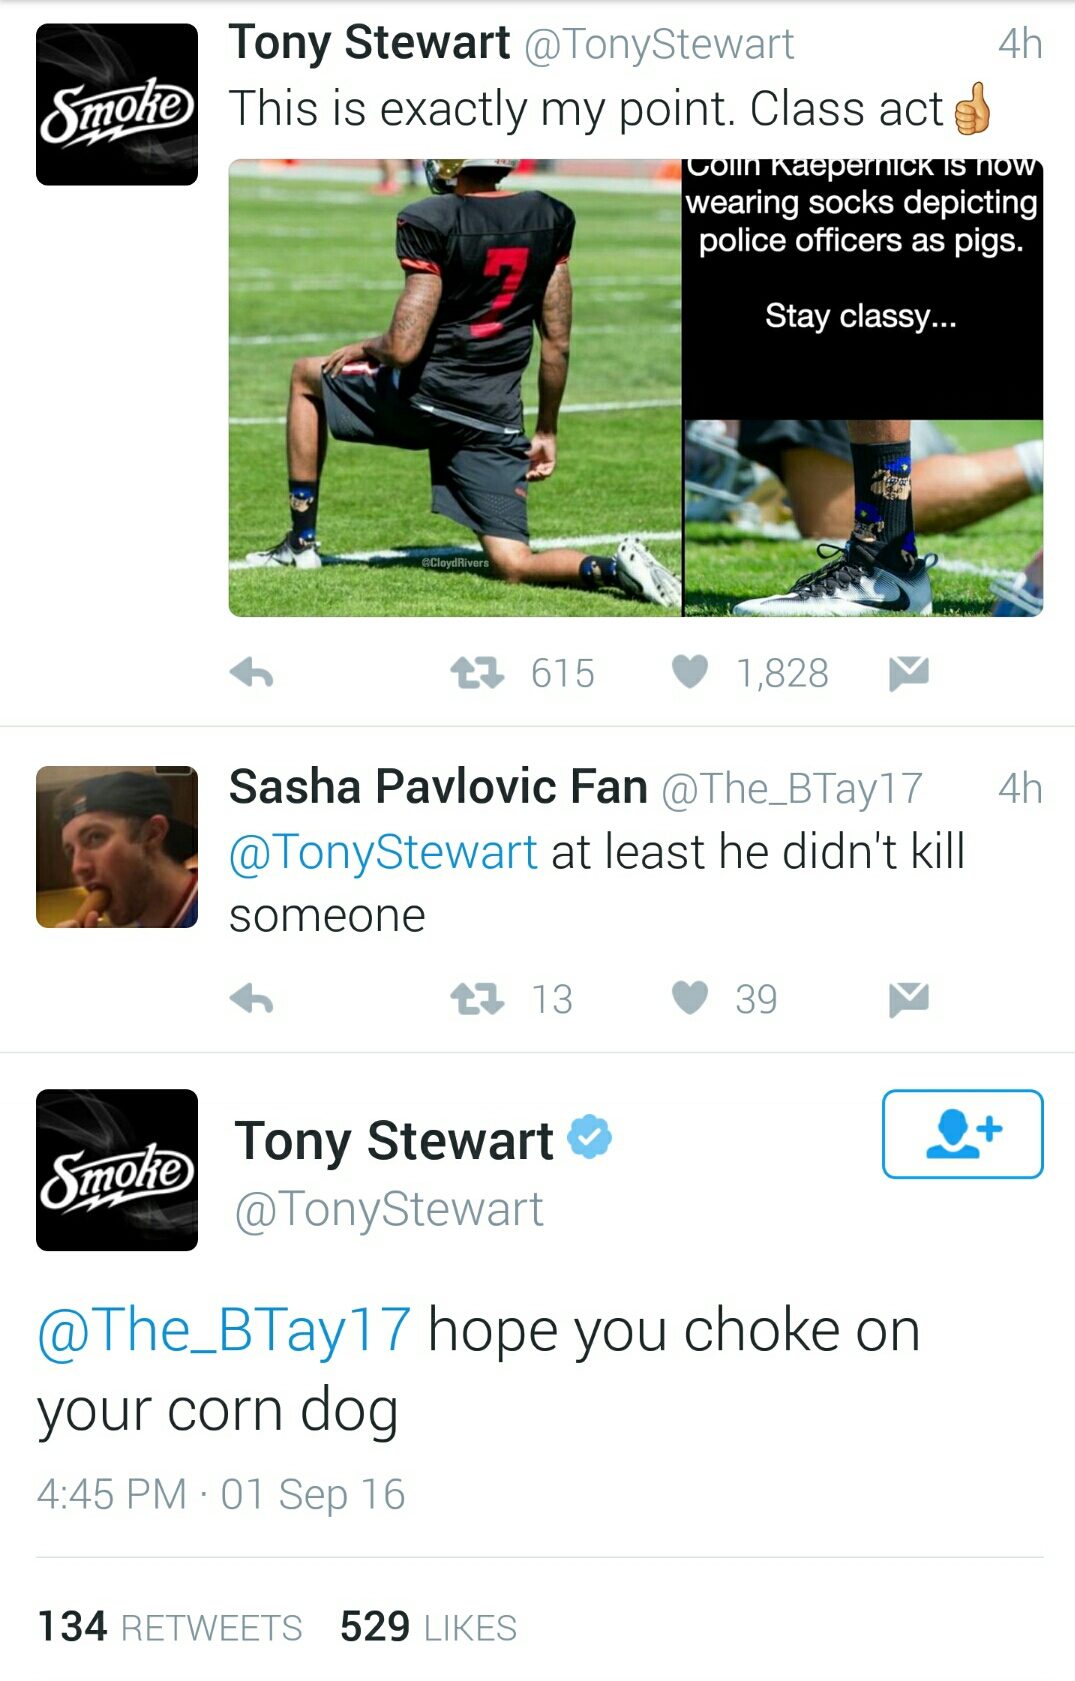
Task: Retweet Tony Stewart's Class act tweet
Action: [476, 673]
